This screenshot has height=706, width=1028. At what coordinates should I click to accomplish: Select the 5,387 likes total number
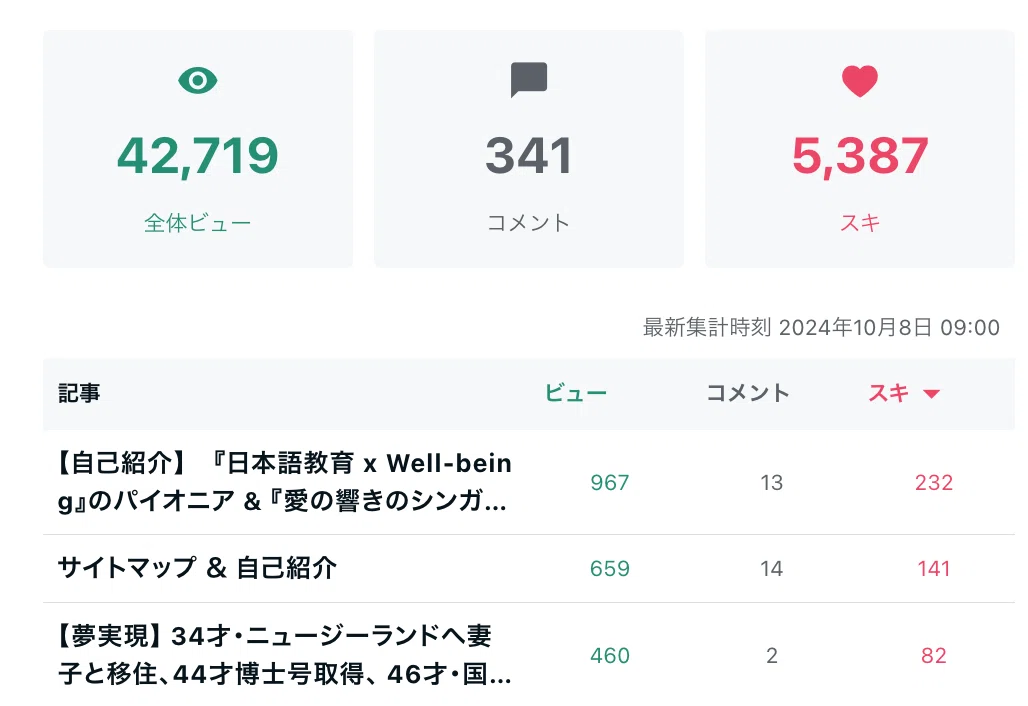860,156
